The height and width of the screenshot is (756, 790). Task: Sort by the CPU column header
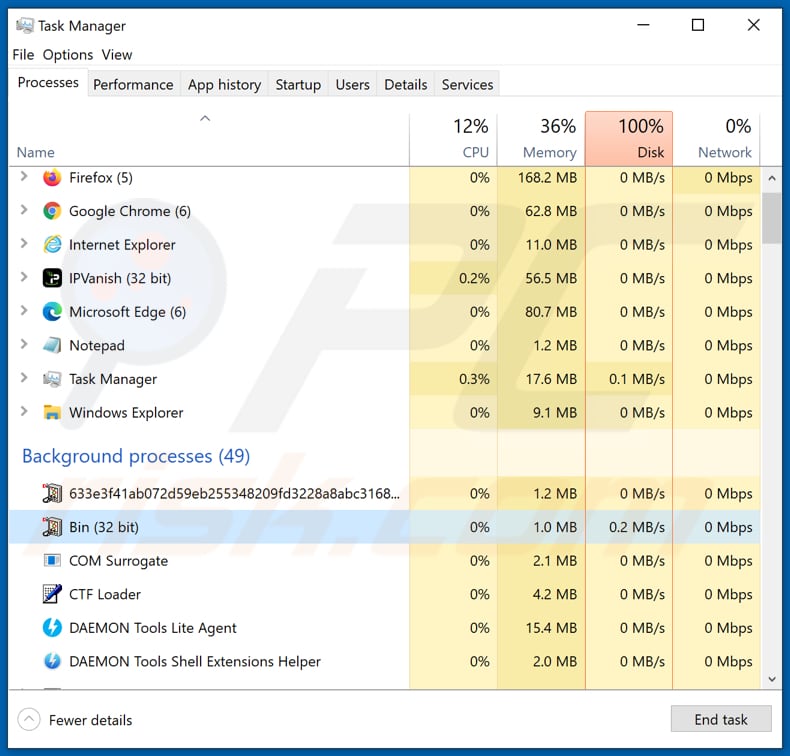[453, 139]
